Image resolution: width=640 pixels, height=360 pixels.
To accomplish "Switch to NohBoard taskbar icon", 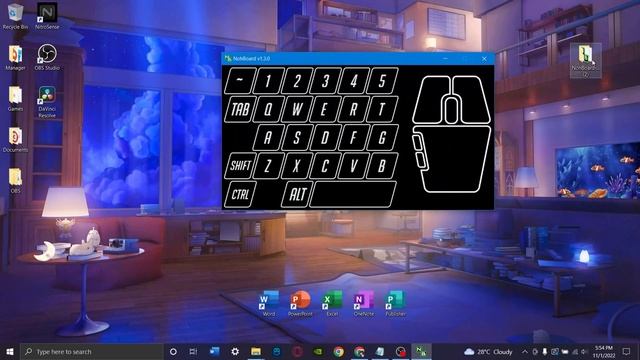I will [421, 351].
